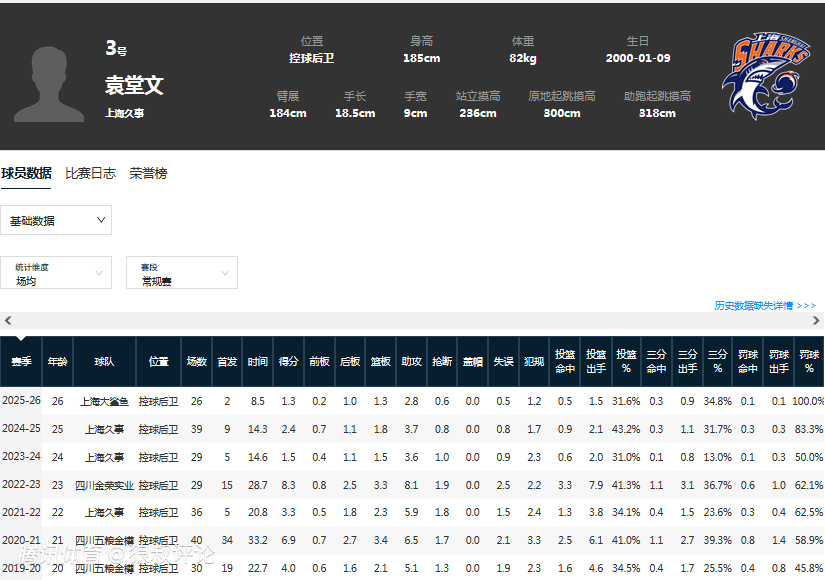Viewport: 825px width, 580px height.
Task: Click the 犯规 column header
Action: pyautogui.click(x=534, y=362)
